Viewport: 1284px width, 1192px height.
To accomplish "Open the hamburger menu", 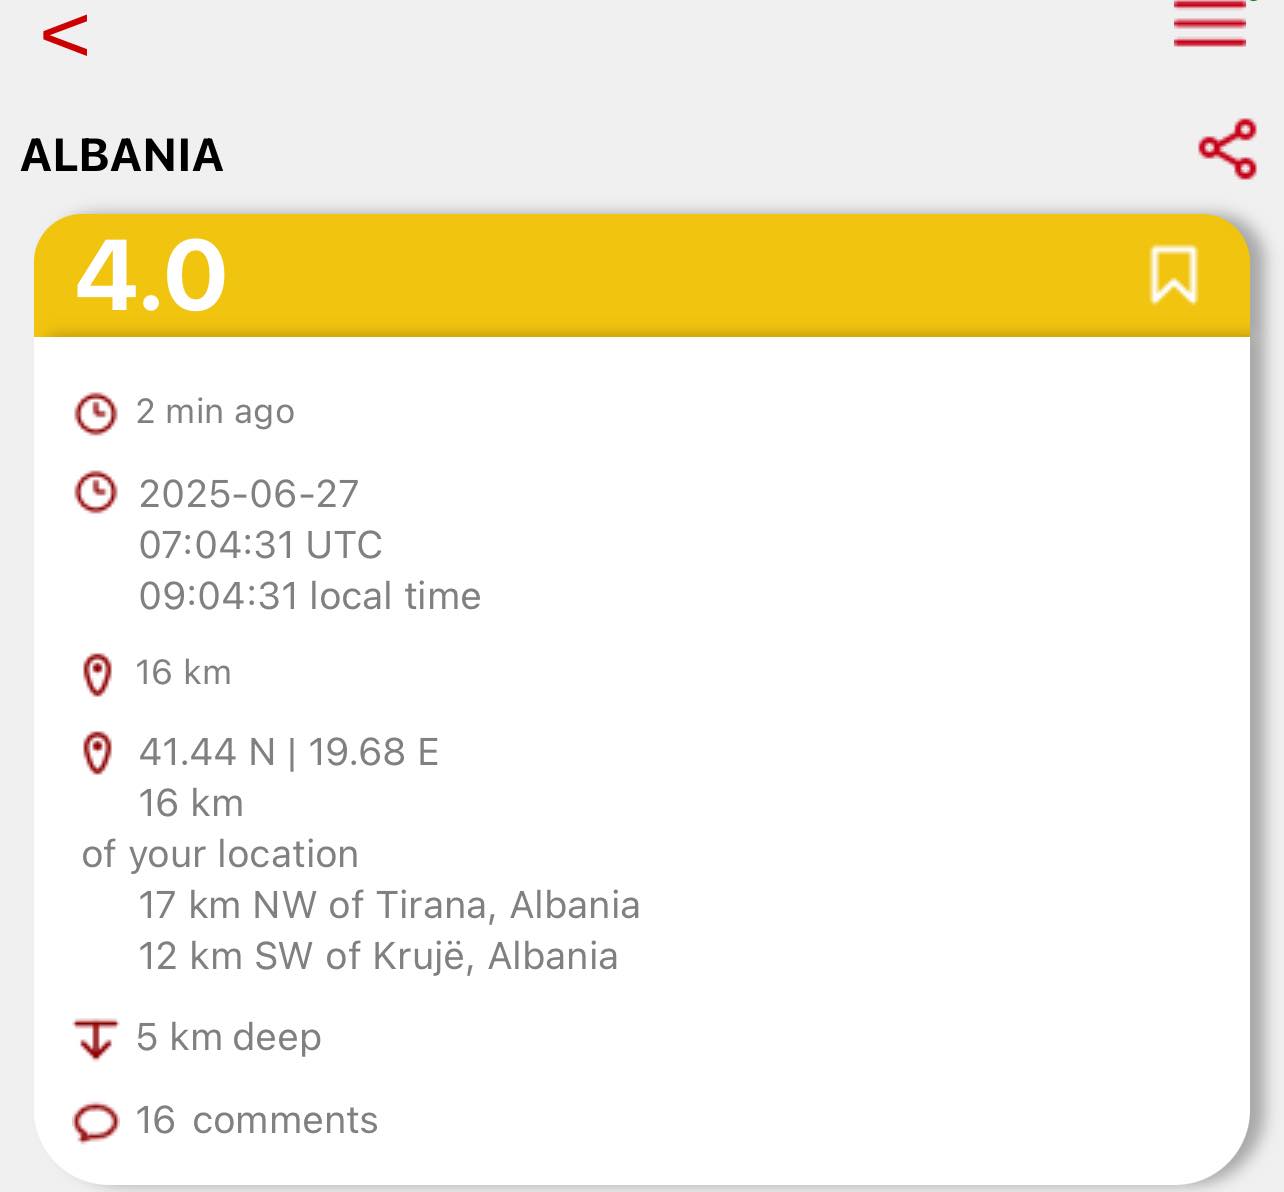I will pos(1210,23).
